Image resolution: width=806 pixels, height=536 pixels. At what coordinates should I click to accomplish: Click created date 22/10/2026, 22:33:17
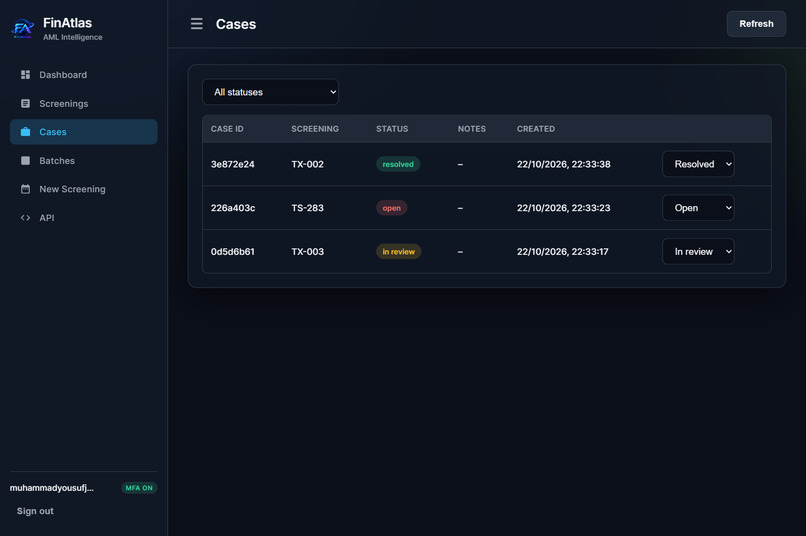(562, 251)
